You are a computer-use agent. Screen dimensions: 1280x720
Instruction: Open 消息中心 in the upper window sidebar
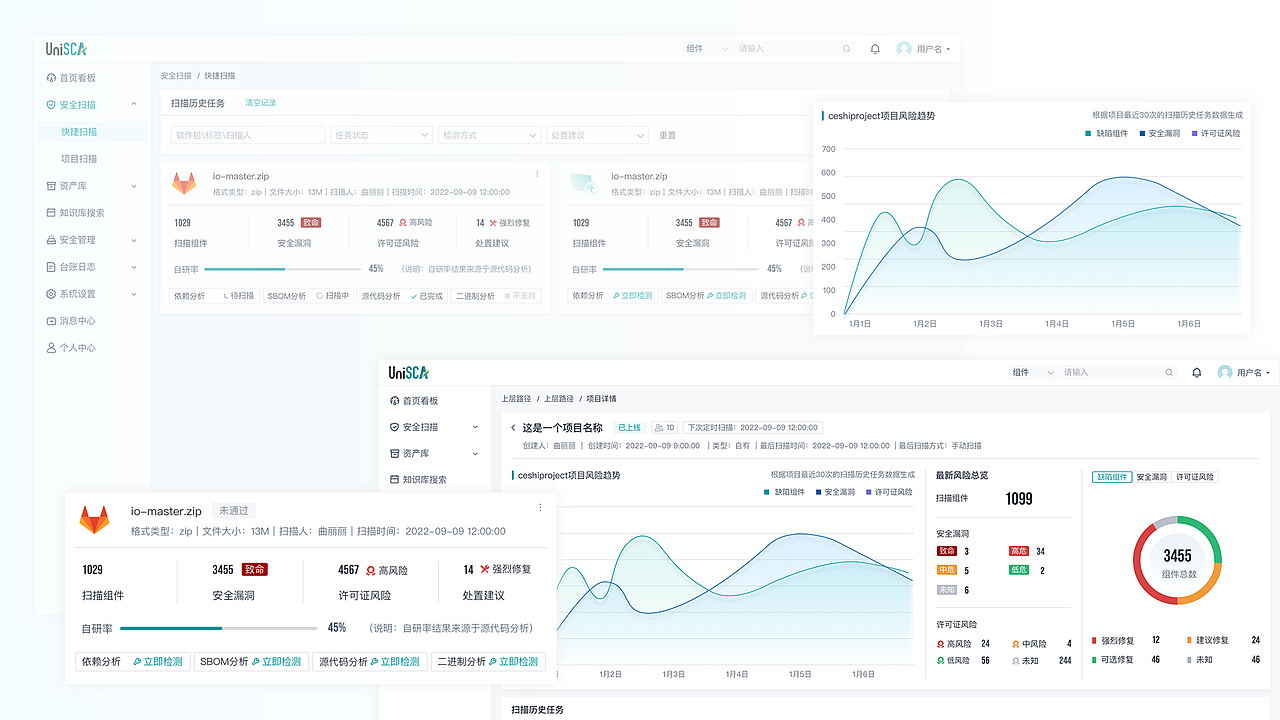tap(71, 321)
